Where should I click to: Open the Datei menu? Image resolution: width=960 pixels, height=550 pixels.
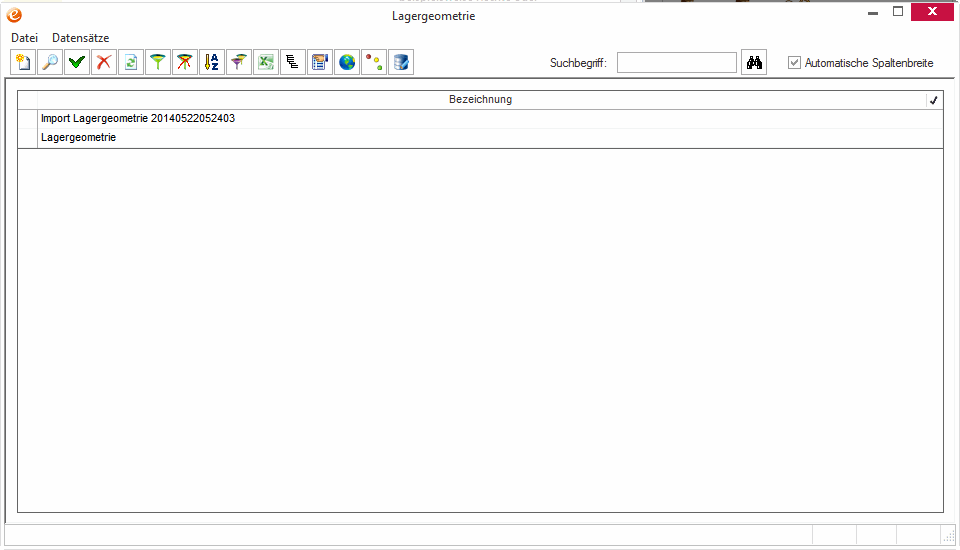[x=24, y=38]
